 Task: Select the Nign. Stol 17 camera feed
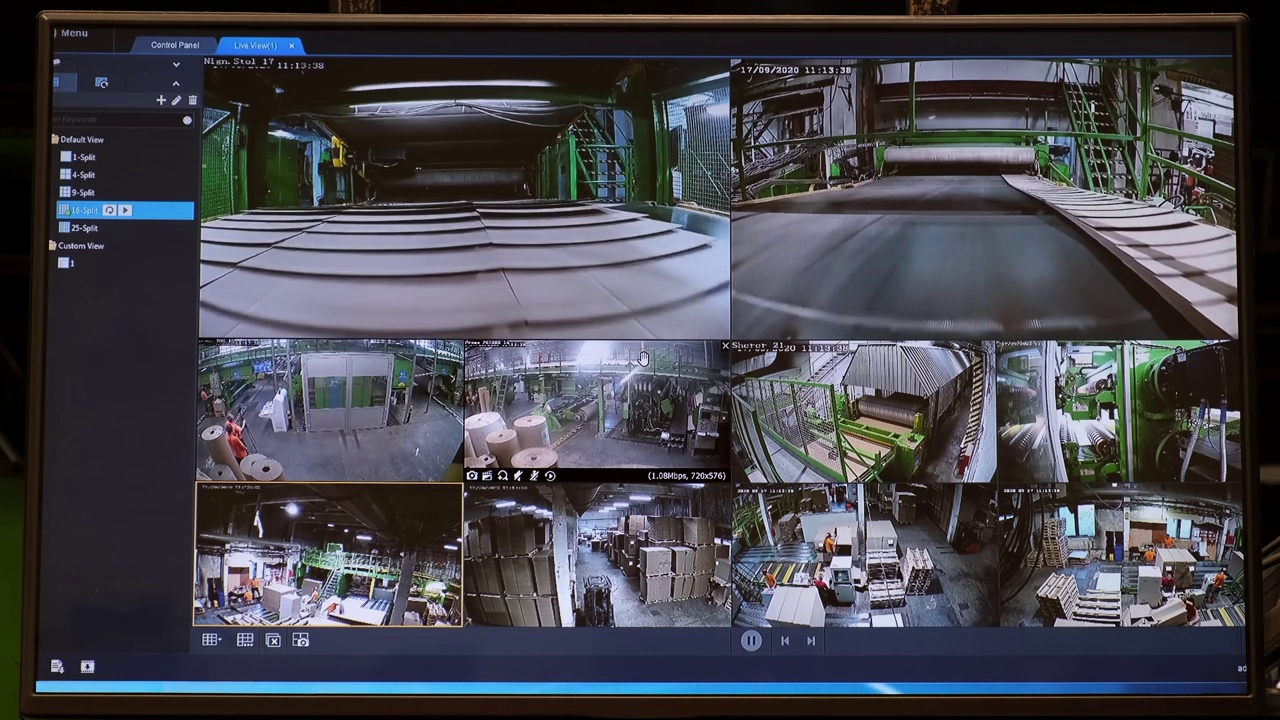tap(465, 198)
